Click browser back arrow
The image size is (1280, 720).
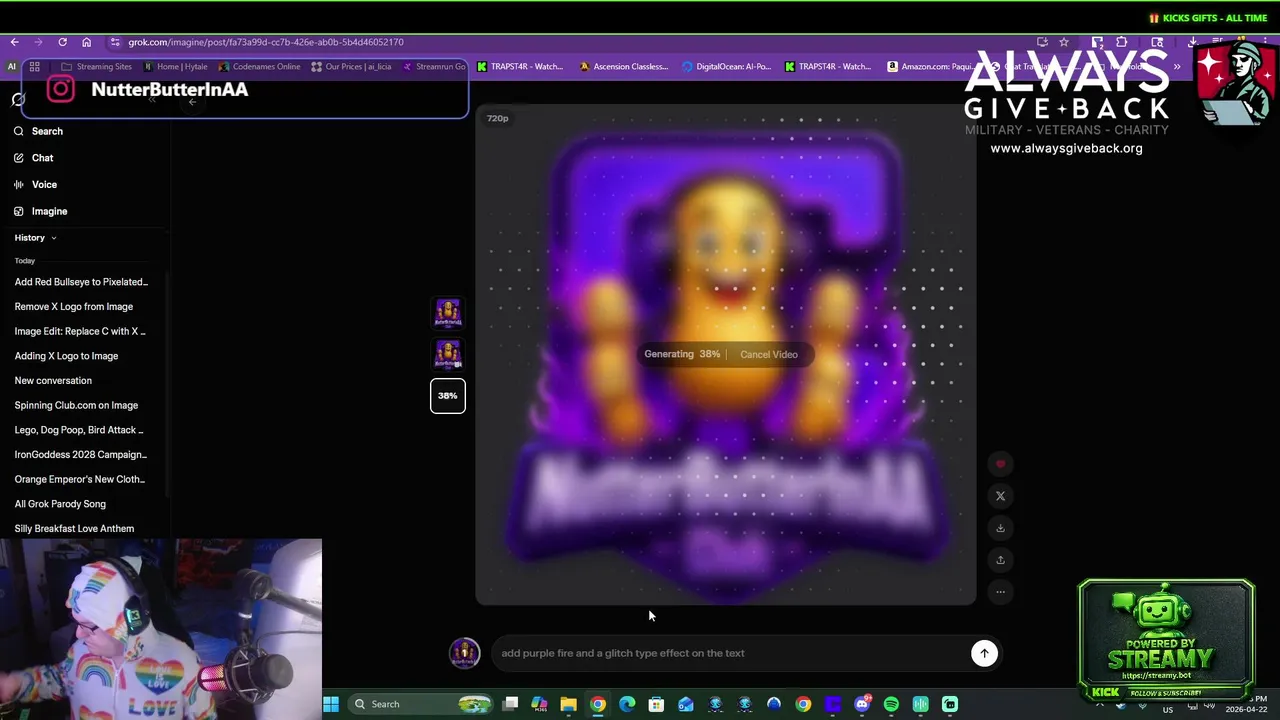coord(15,42)
